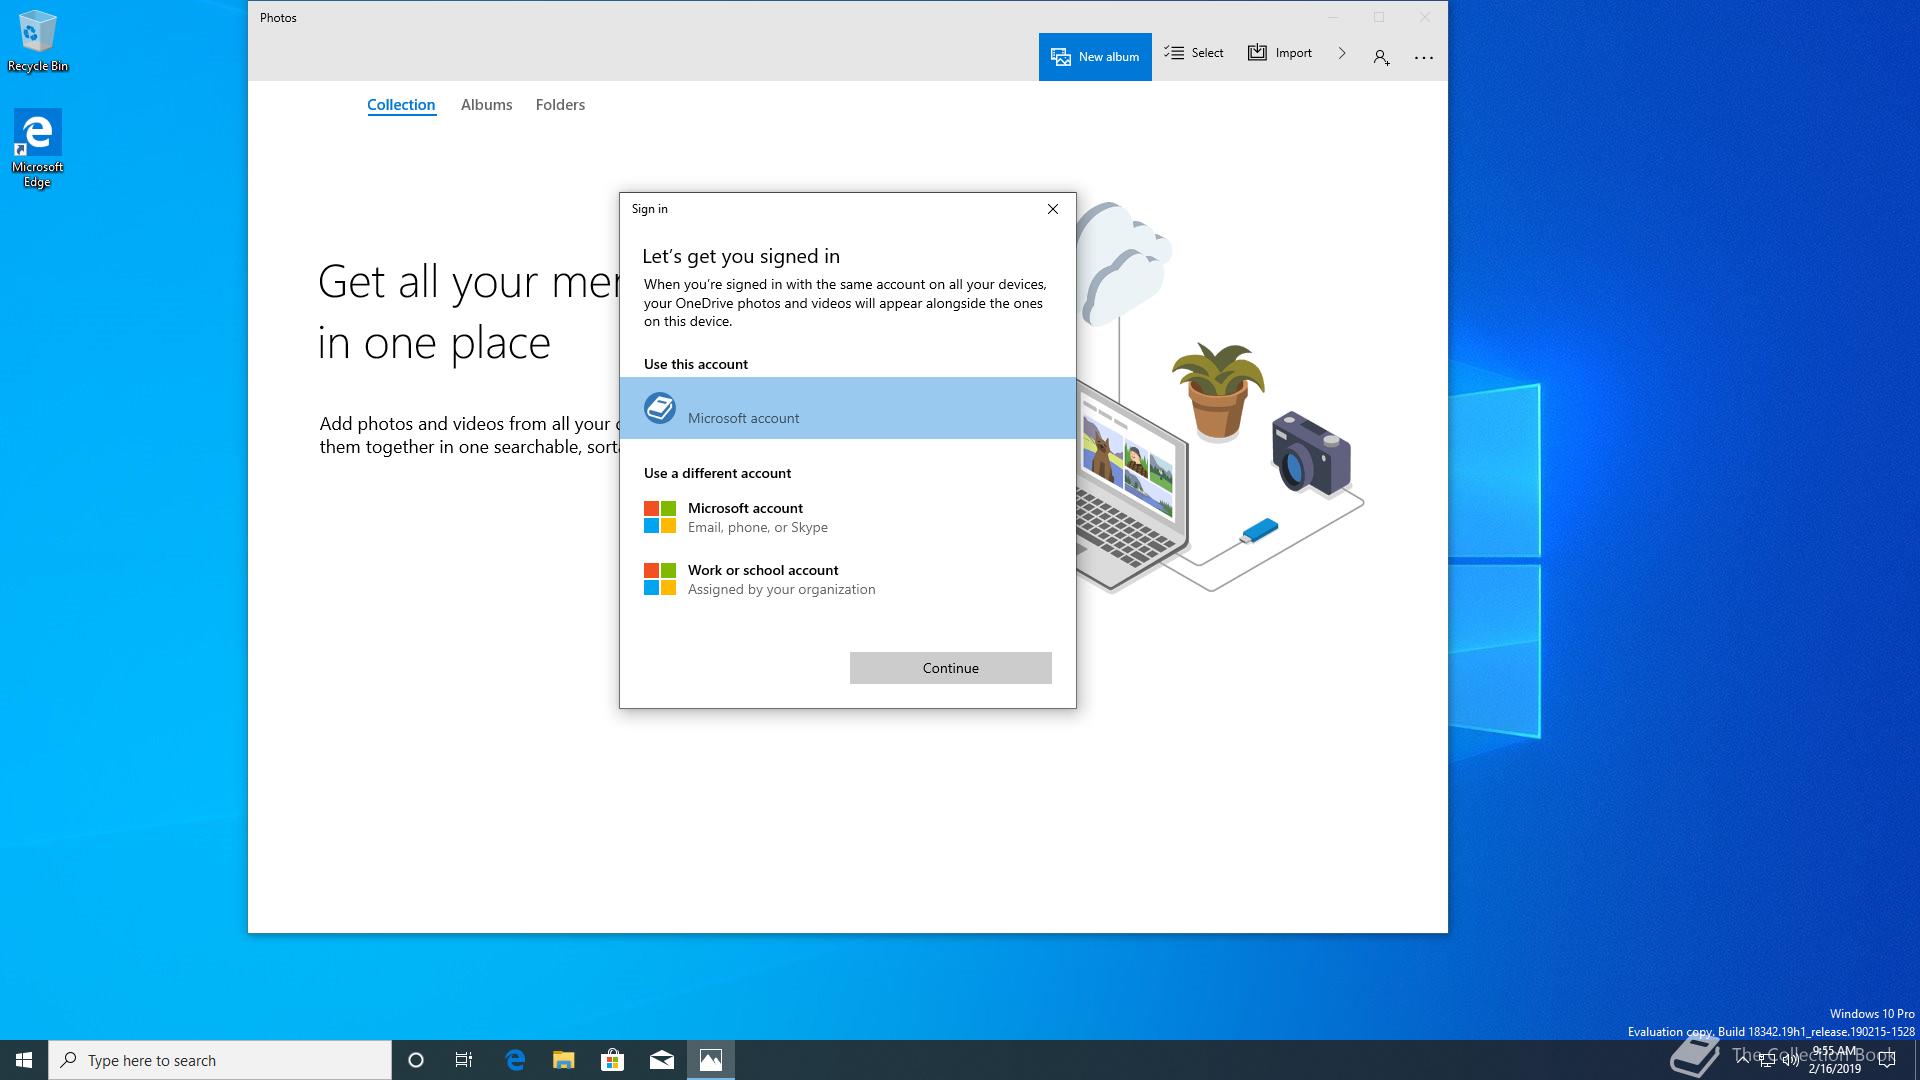Open the Recycle Bin desktop icon

[x=38, y=41]
